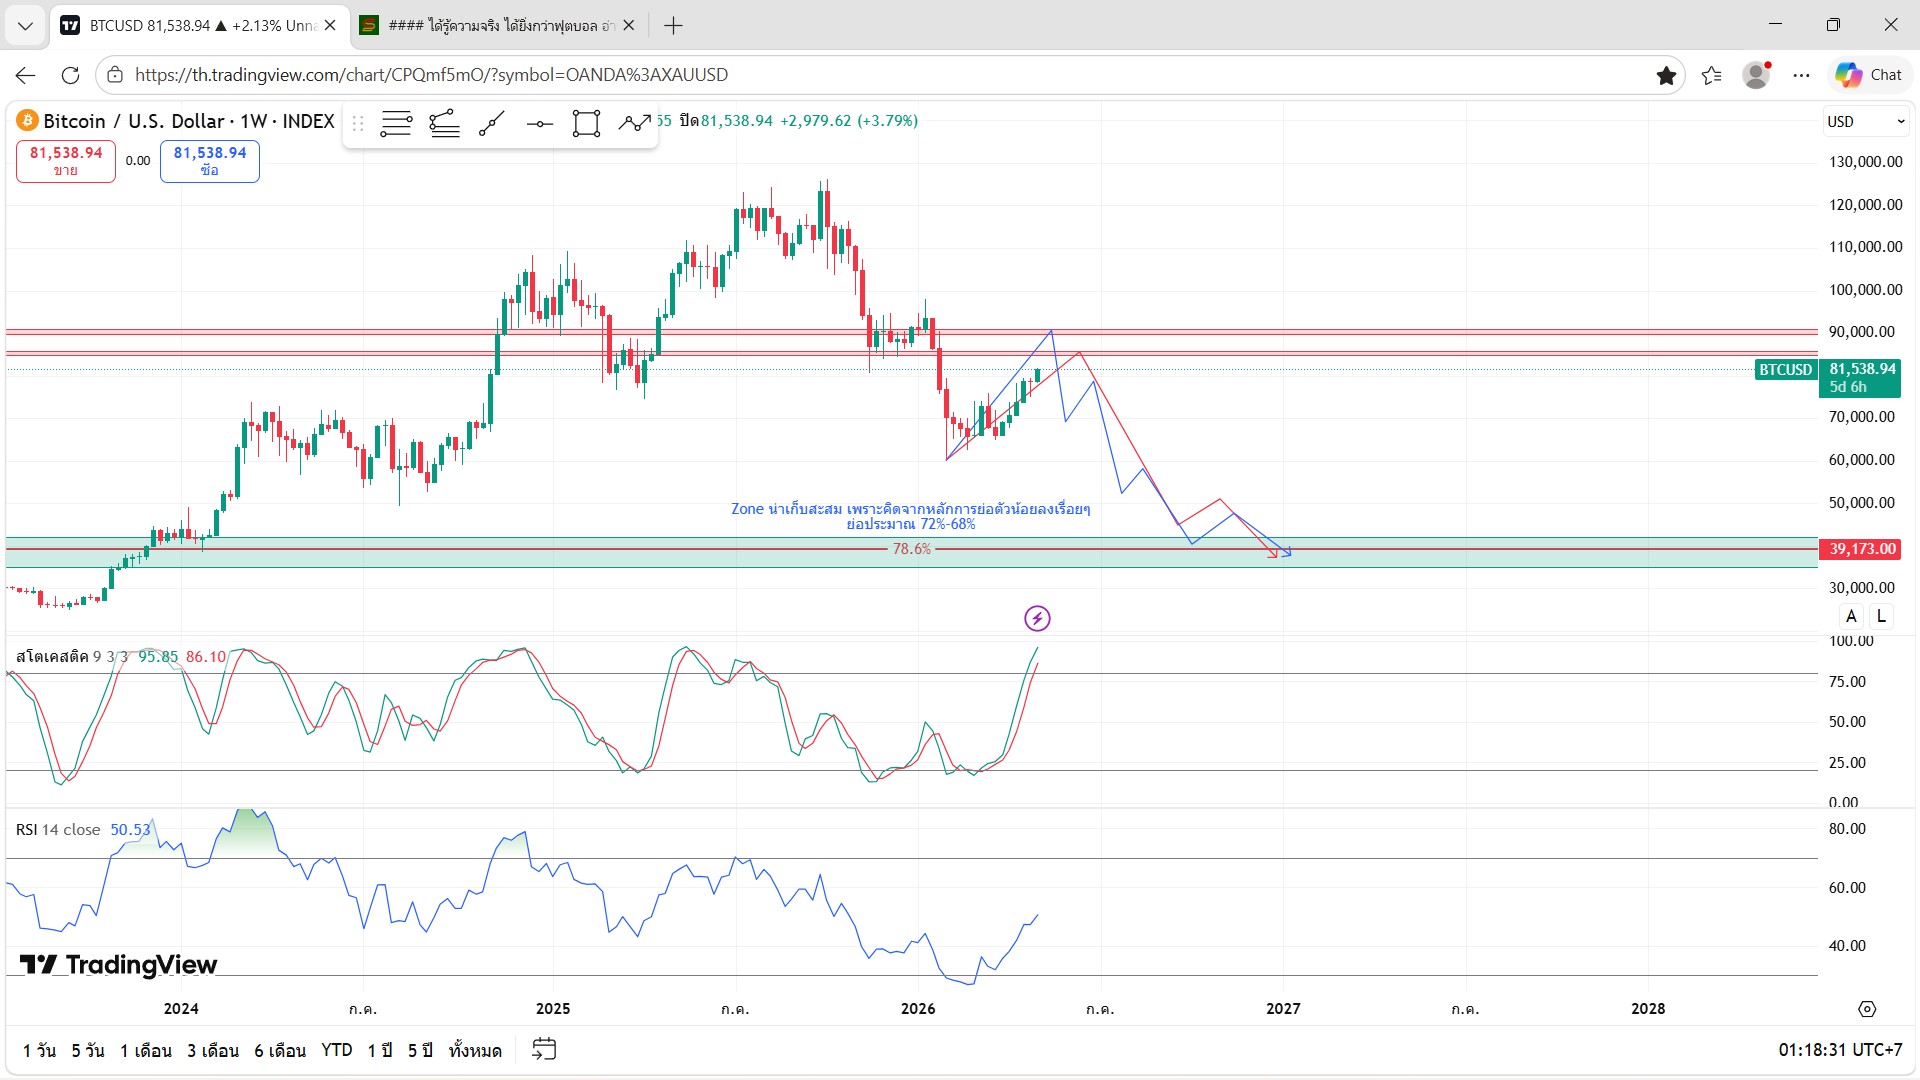
Task: Choose the horizontal line tool icon
Action: coord(539,124)
